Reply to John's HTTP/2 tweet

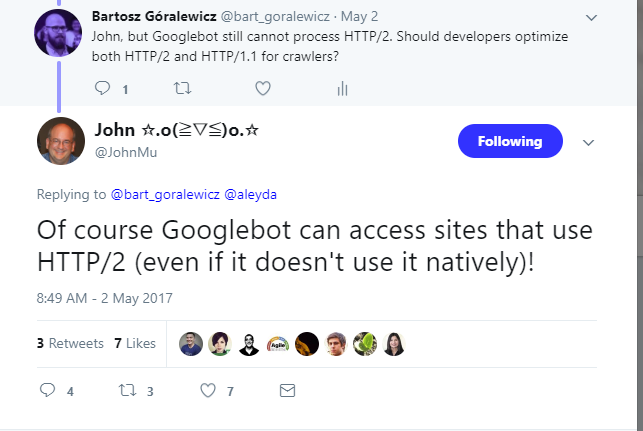tap(44, 390)
